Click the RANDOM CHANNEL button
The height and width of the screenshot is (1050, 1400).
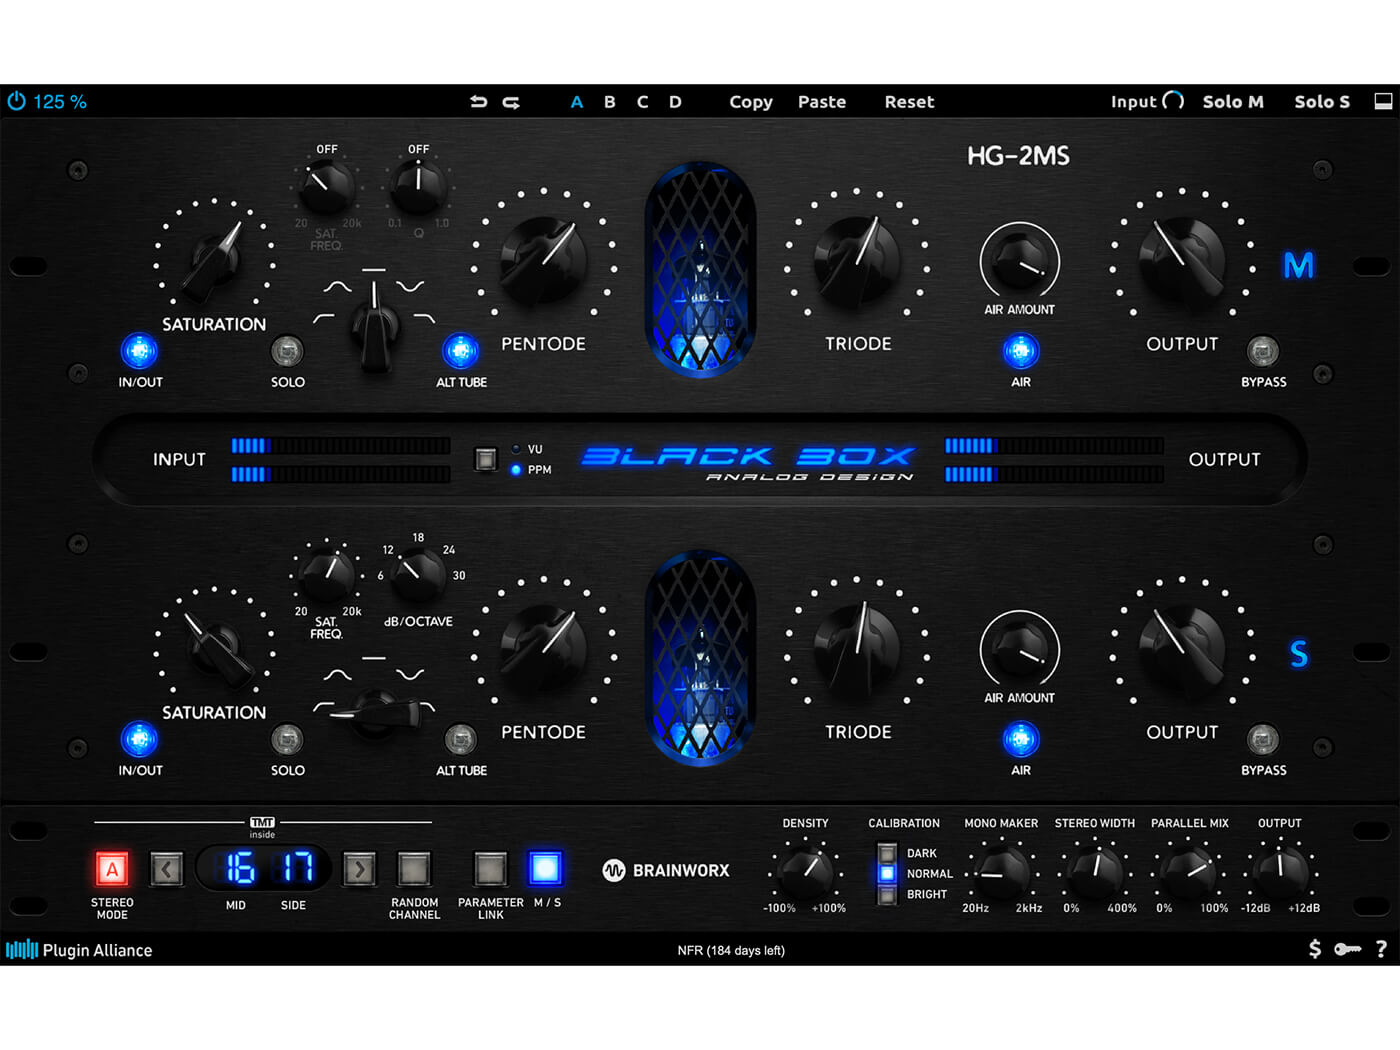(414, 869)
